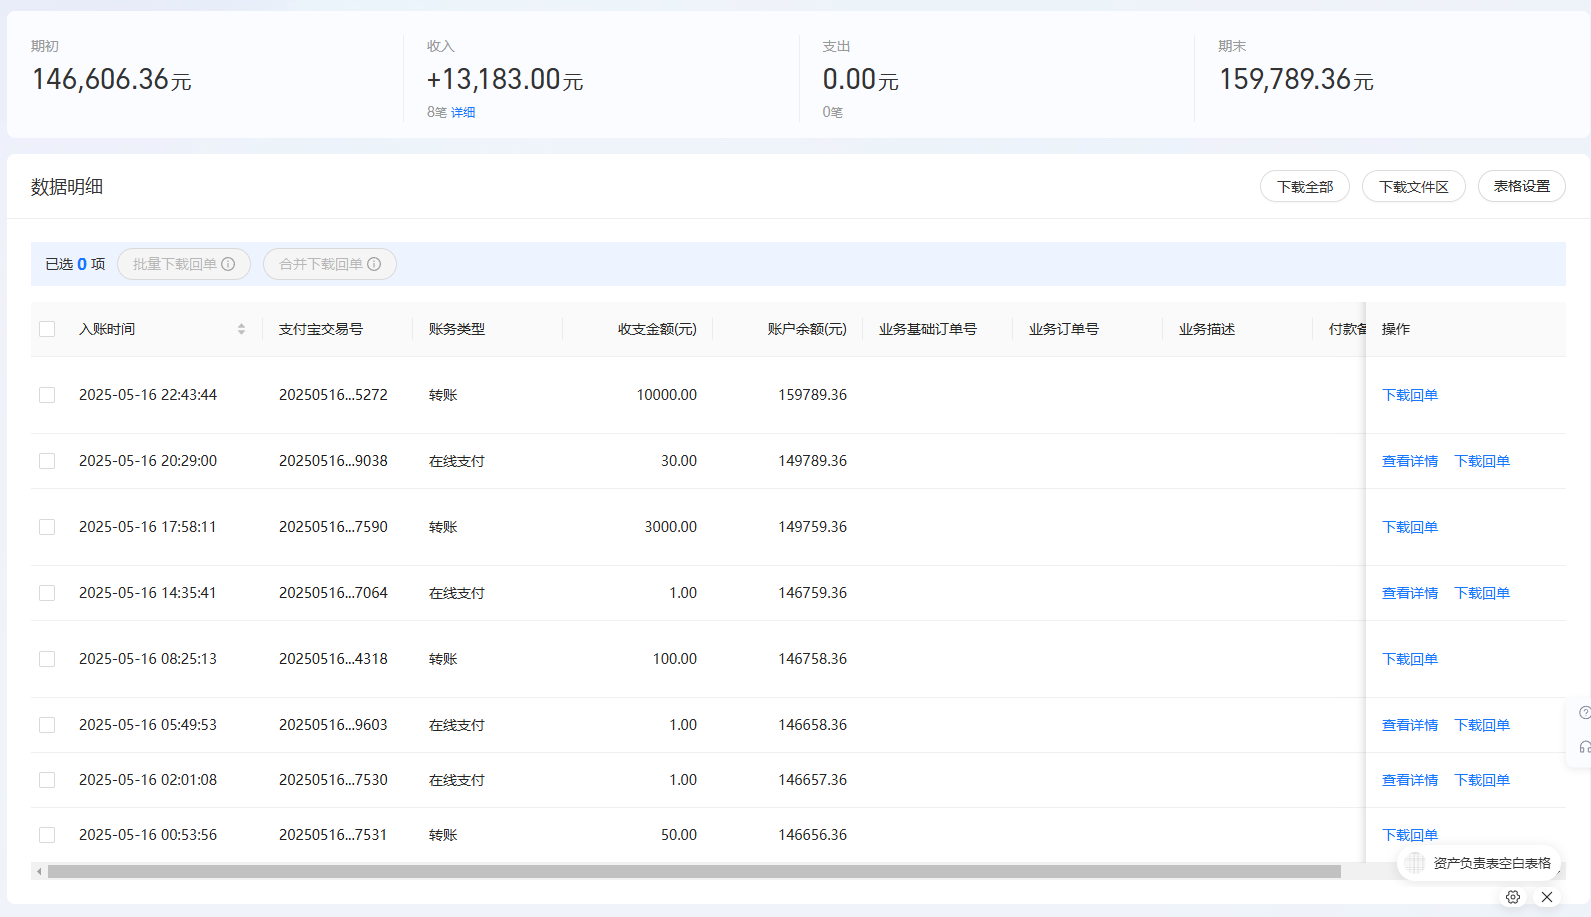Check the row dated 2025-05-16 22:43:44

47,395
